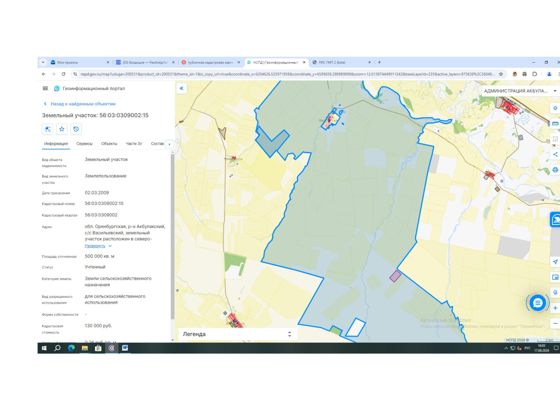The width and height of the screenshot is (560, 396).
Task: Click the left panel vertical scrollbar
Action: tap(172, 236)
